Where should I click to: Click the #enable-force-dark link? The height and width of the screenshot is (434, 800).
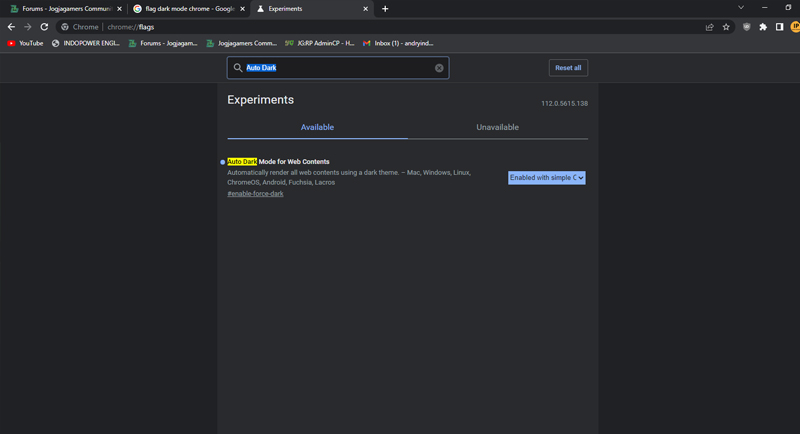click(255, 194)
